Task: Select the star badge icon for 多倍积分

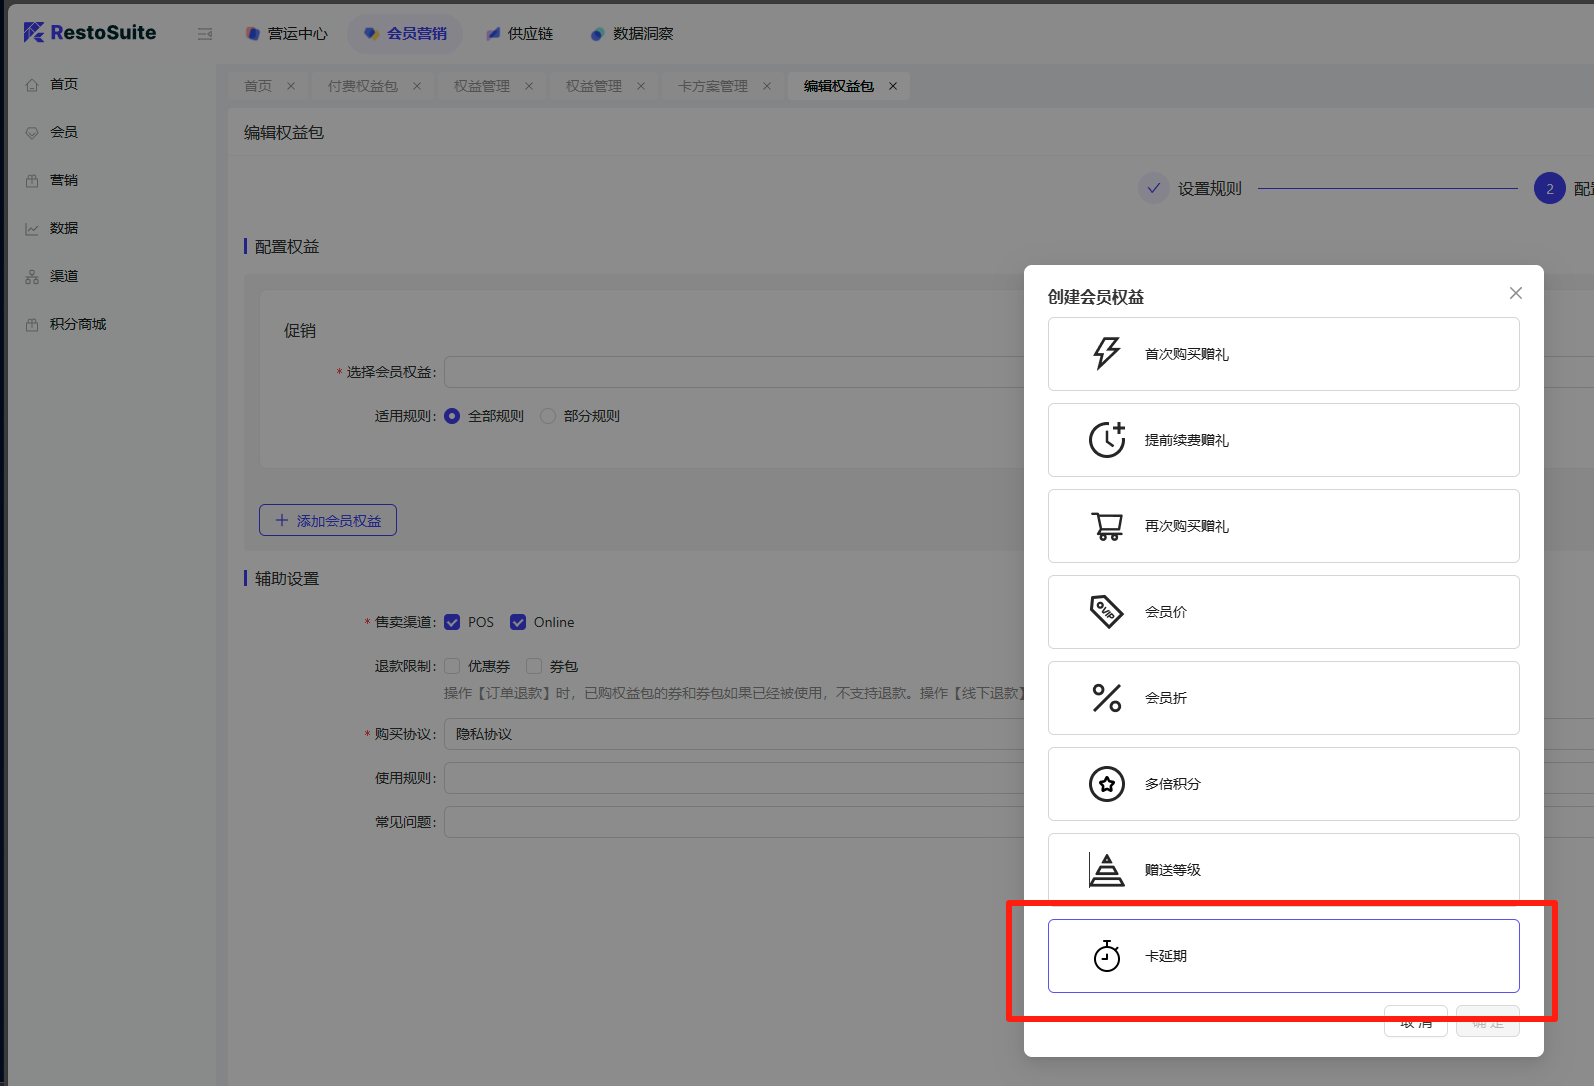Action: pos(1107,784)
